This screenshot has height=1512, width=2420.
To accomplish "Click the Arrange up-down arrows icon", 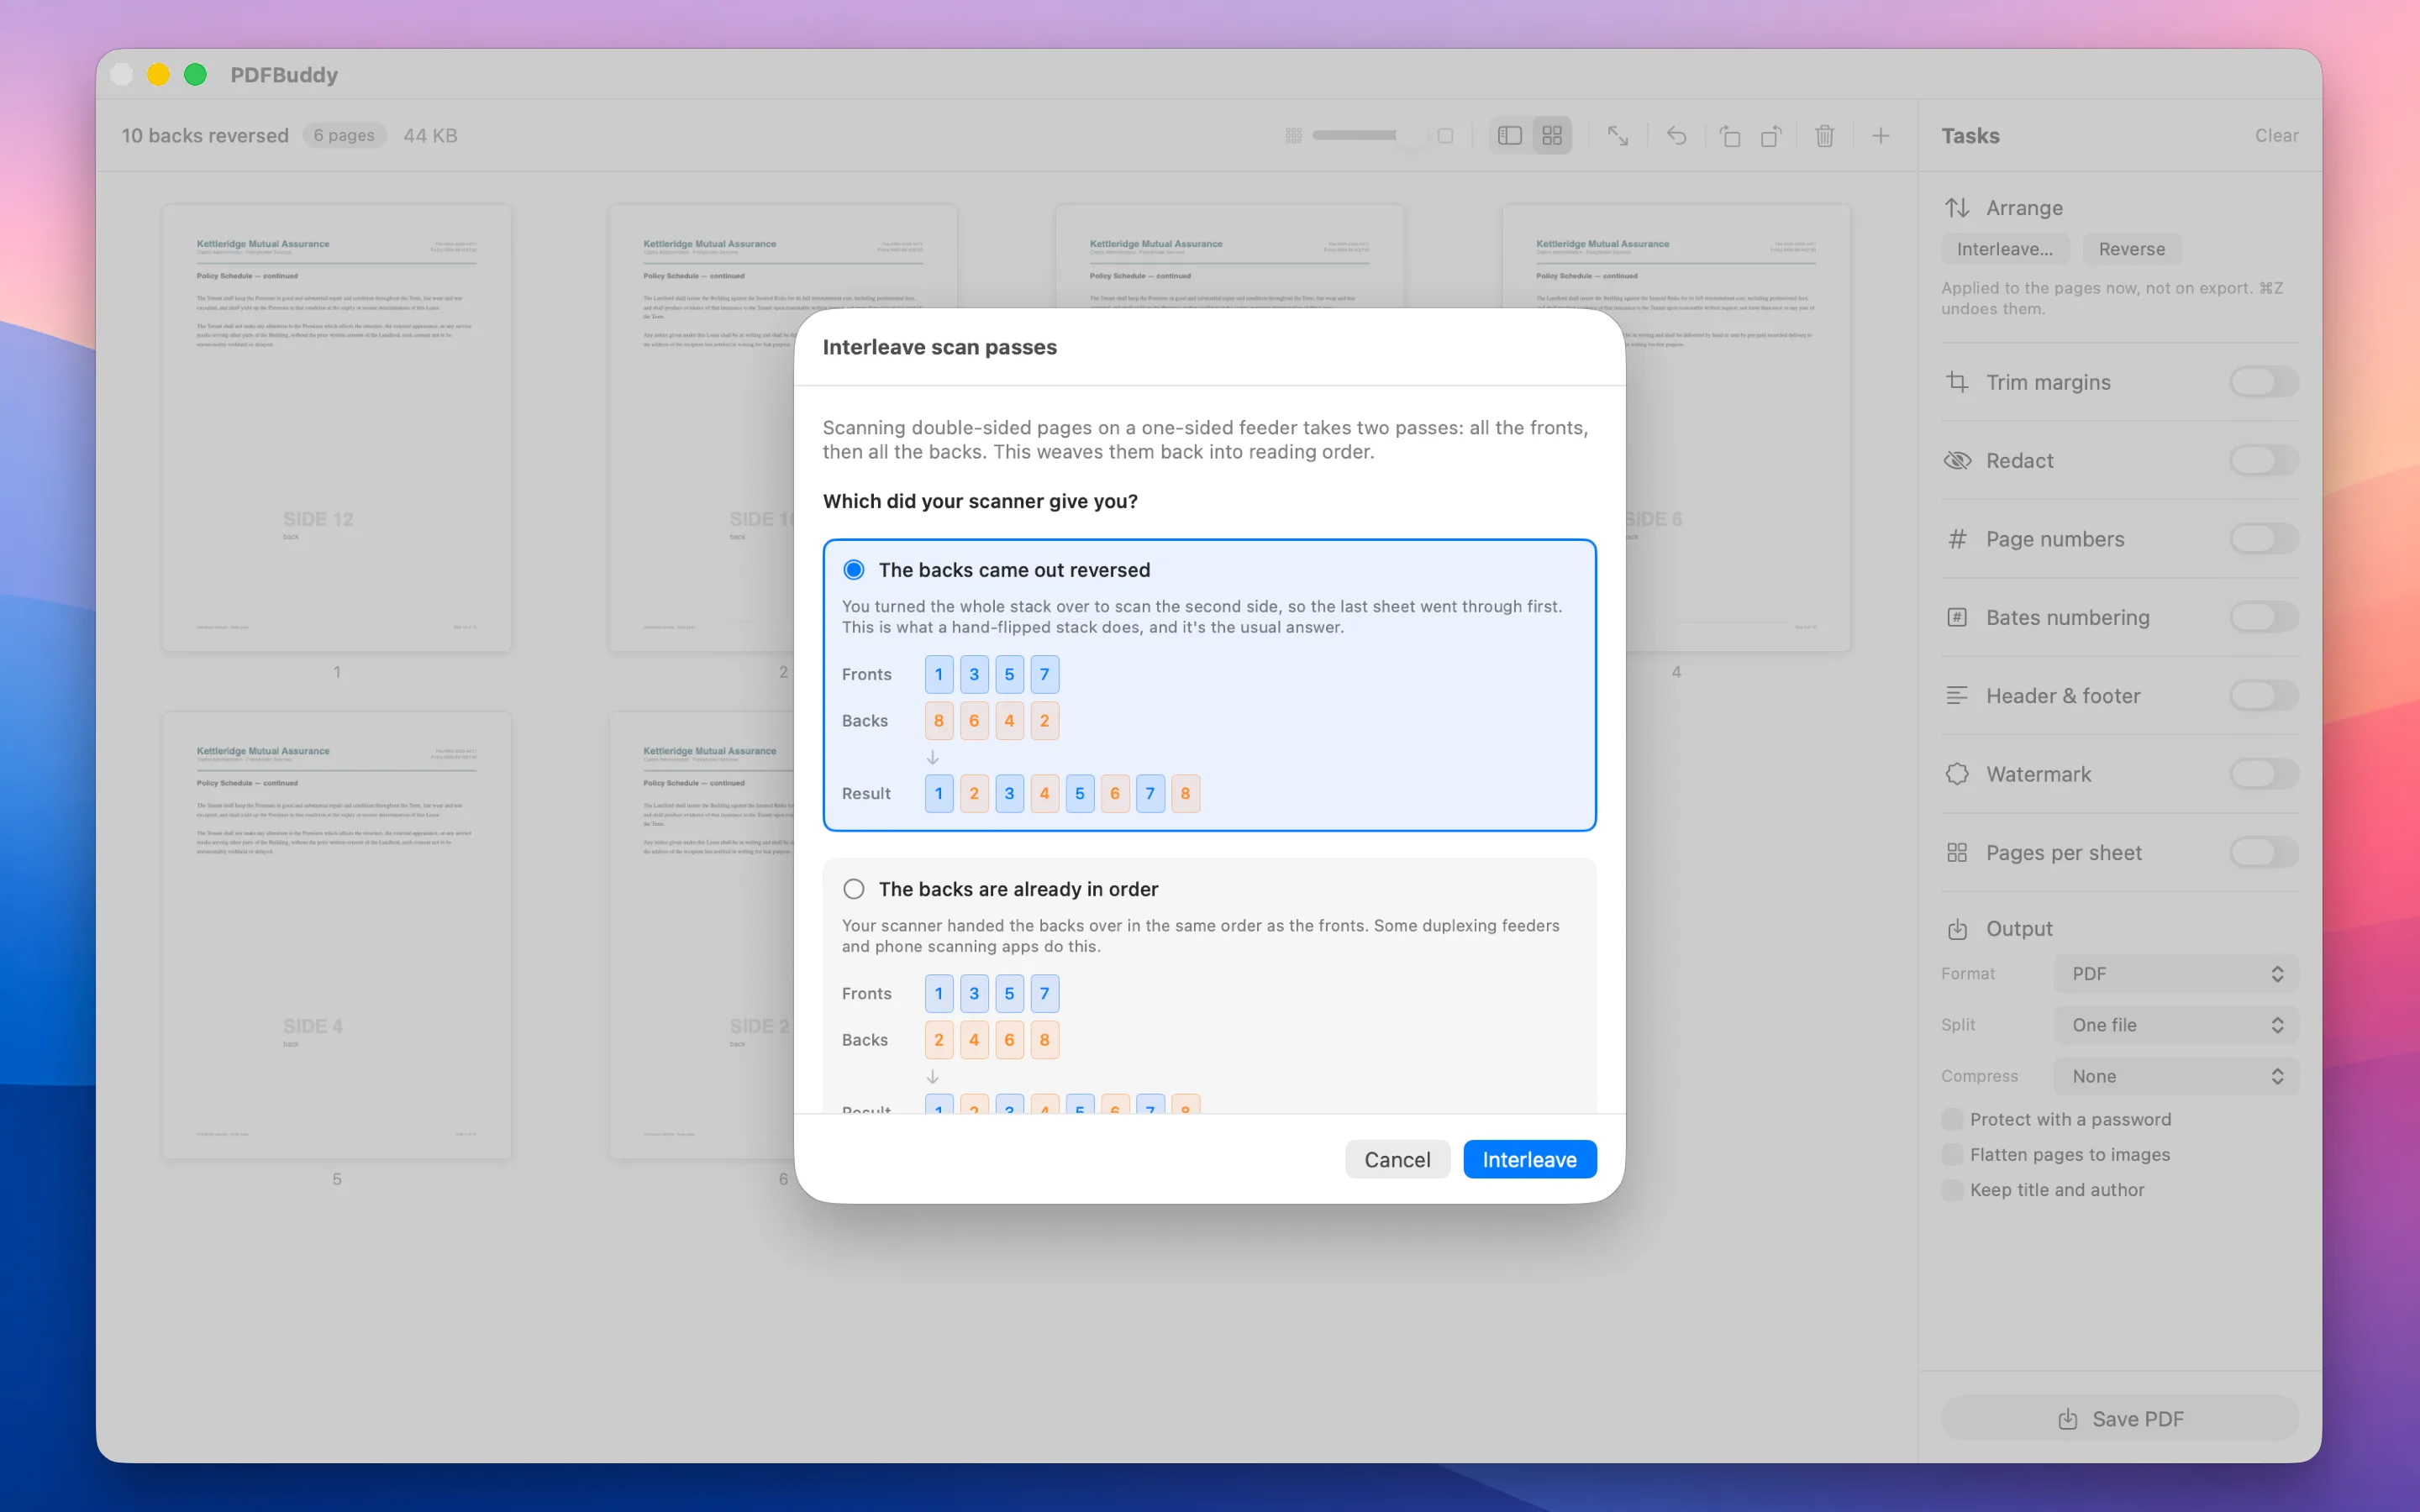I will coord(1957,208).
